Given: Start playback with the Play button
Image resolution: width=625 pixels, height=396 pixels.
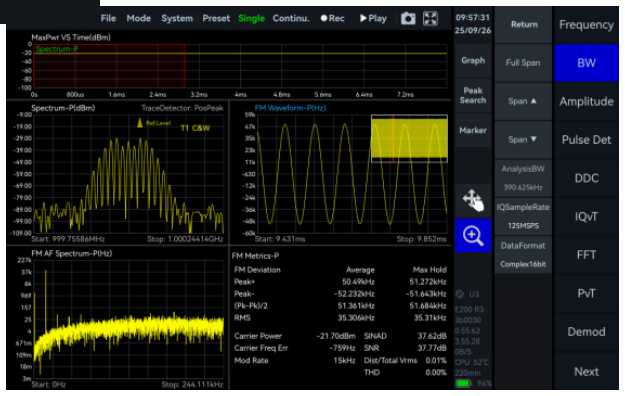Looking at the screenshot, I should (x=373, y=18).
